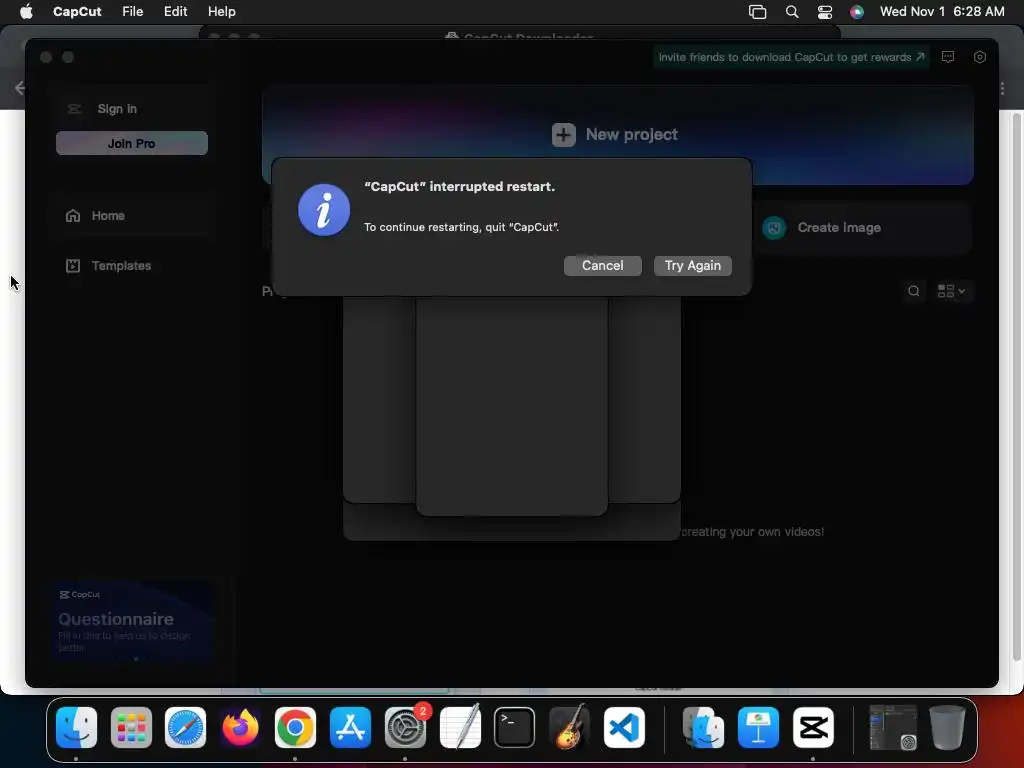Click Sign in on CapCut sidebar

[117, 108]
